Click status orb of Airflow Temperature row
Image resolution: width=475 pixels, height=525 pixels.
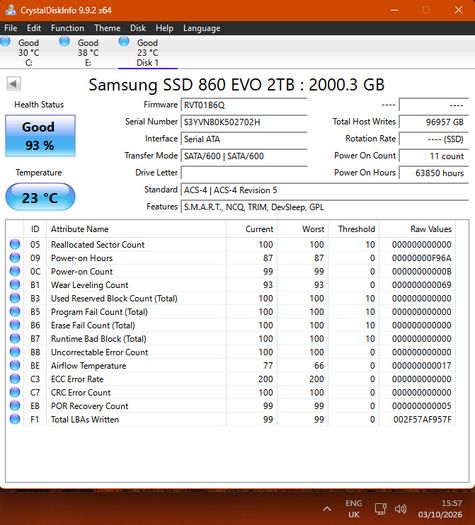click(15, 365)
